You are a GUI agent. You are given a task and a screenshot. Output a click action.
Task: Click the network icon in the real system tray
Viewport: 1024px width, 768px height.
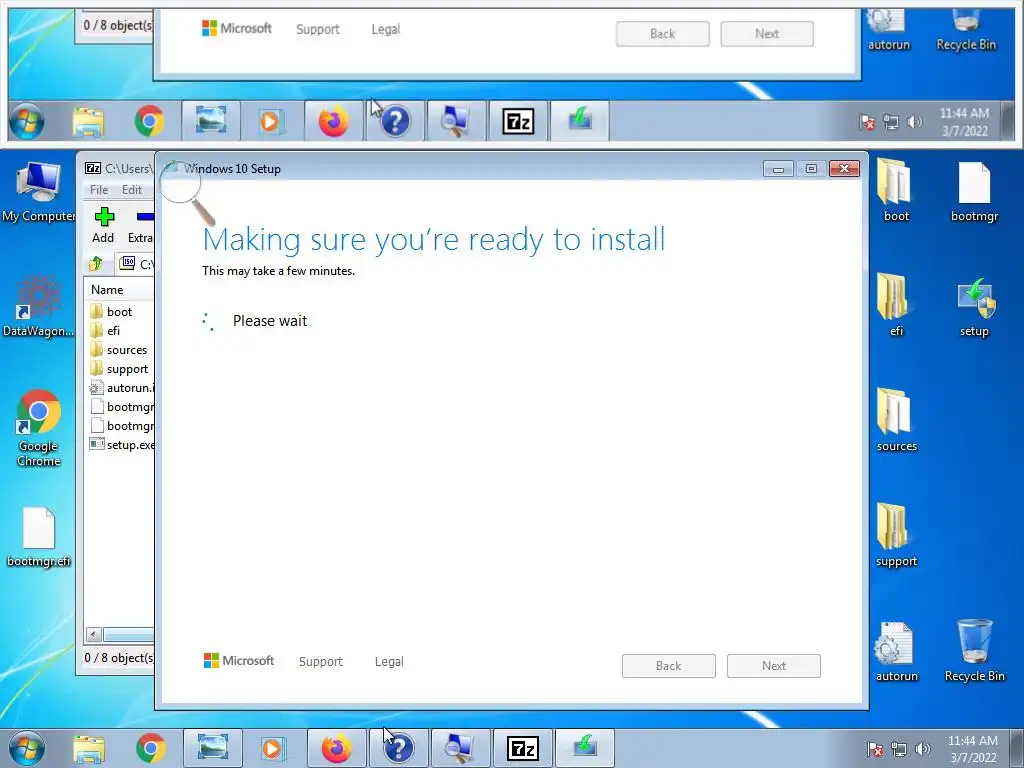point(899,749)
